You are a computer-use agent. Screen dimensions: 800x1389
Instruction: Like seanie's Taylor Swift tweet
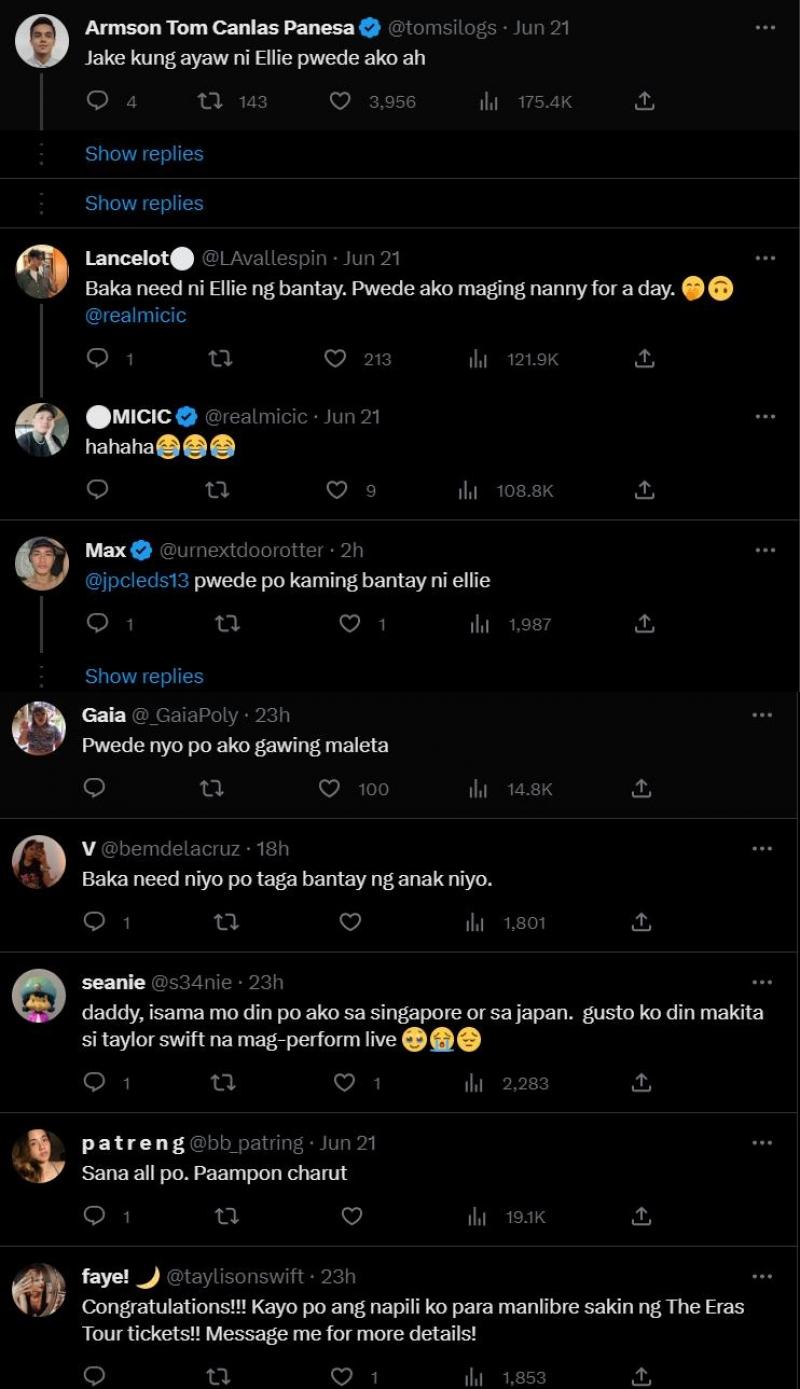click(x=345, y=1083)
